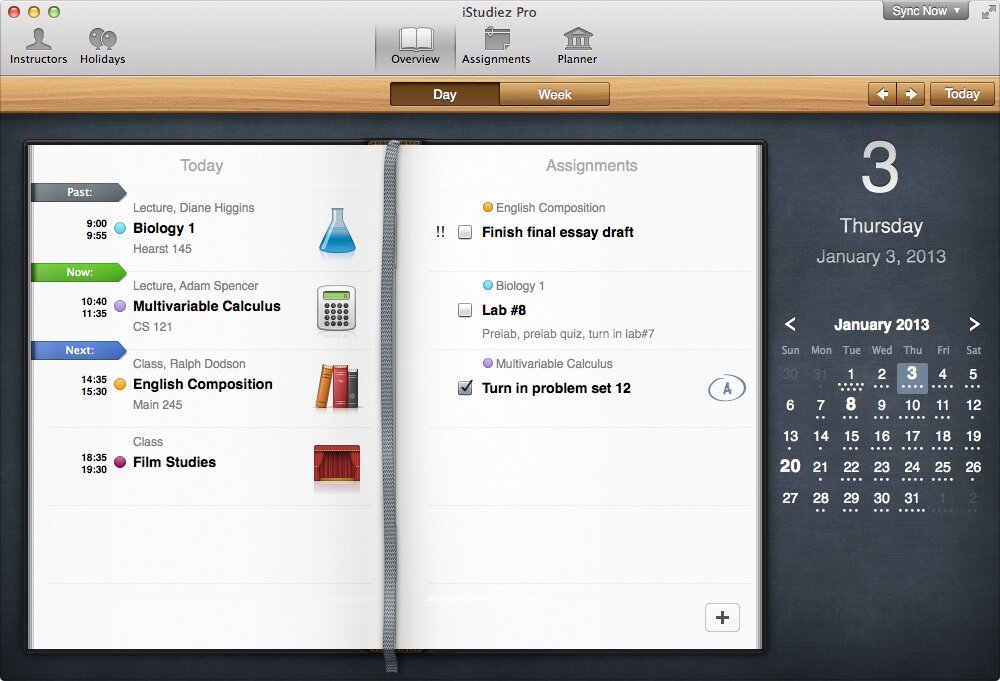
Task: Select the Week view tab
Action: click(x=554, y=94)
